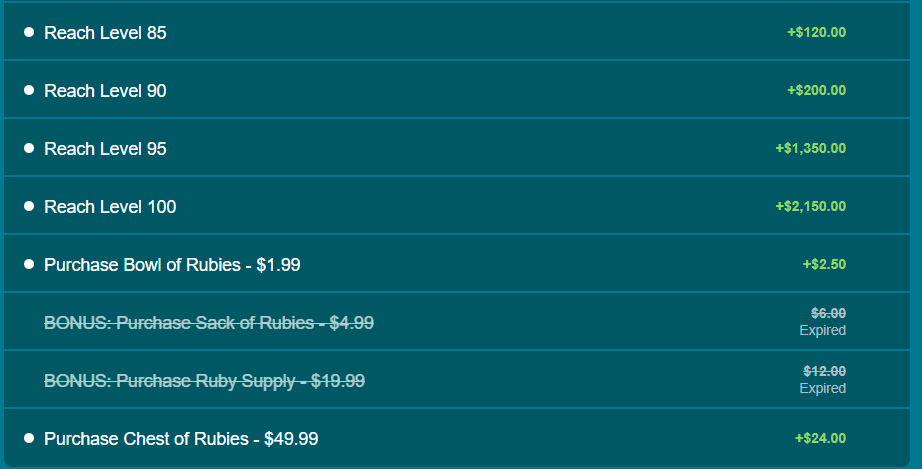Select the Reach Level 90 task
The height and width of the screenshot is (469, 922).
point(105,91)
